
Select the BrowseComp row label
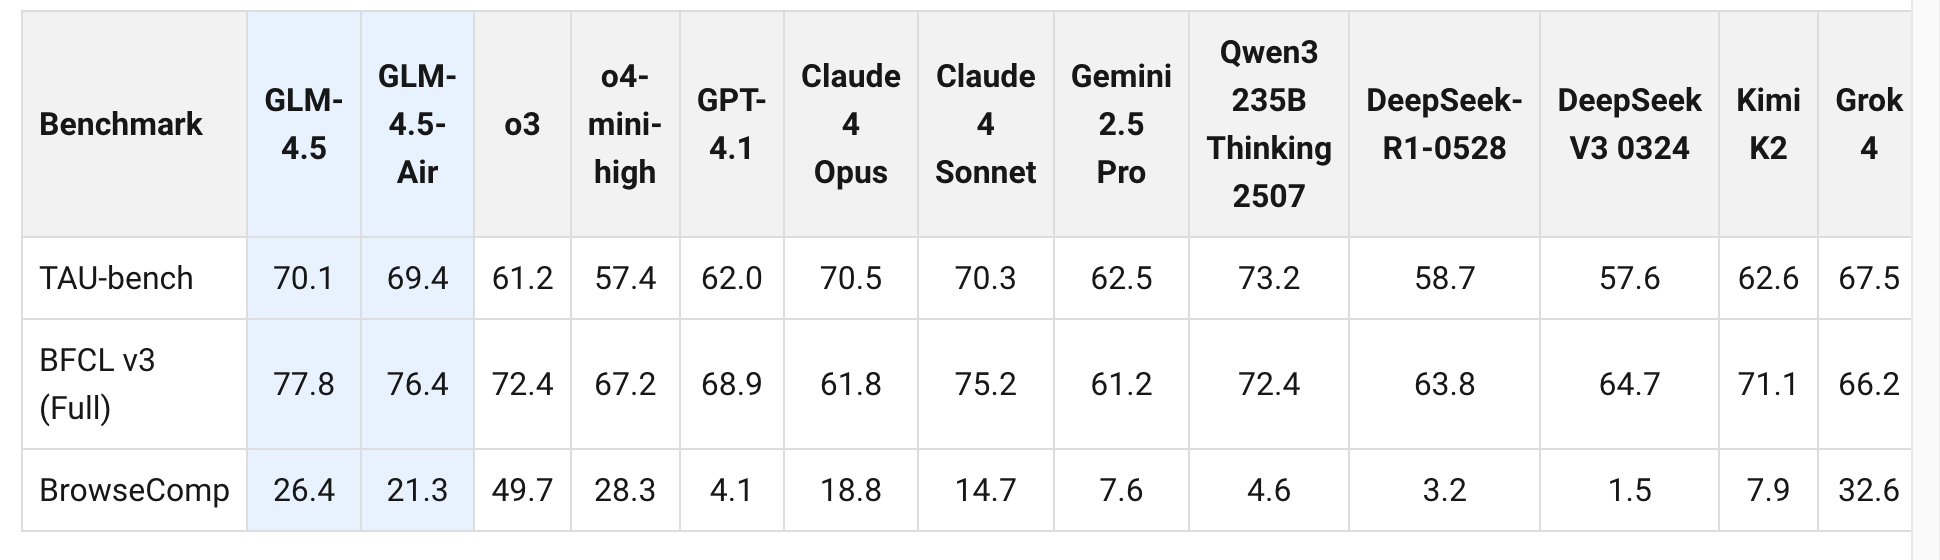[134, 490]
